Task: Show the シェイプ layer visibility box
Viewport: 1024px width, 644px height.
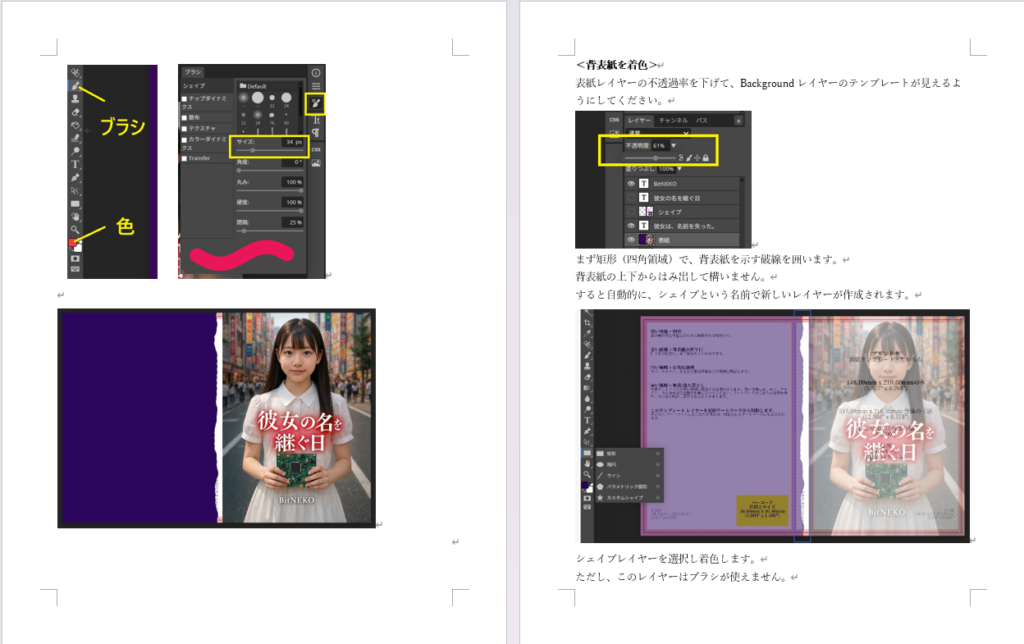Action: click(631, 212)
